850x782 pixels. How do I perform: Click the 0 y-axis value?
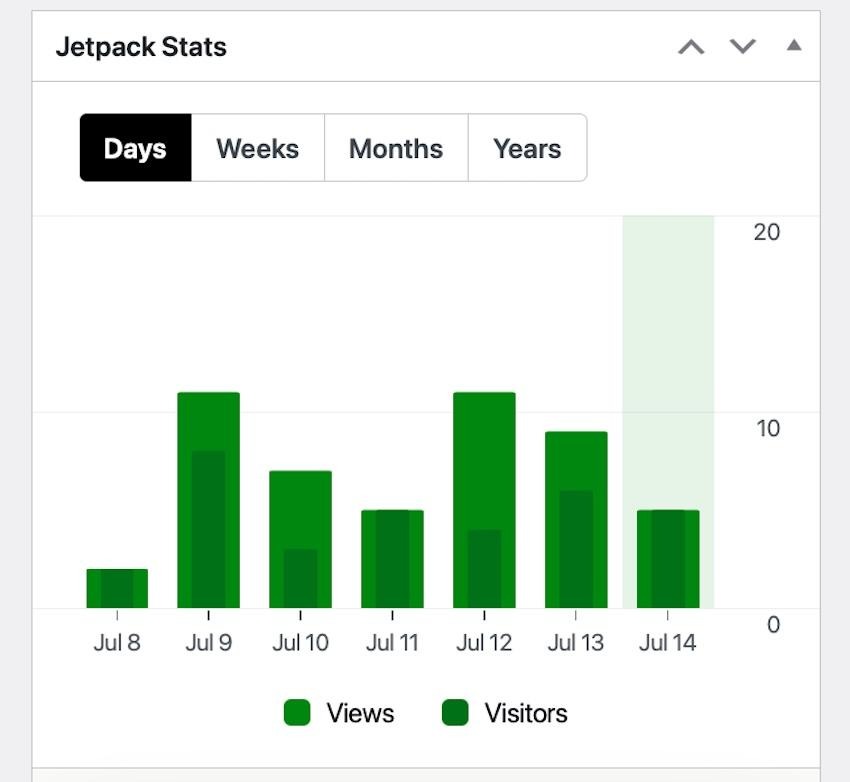pyautogui.click(x=774, y=625)
